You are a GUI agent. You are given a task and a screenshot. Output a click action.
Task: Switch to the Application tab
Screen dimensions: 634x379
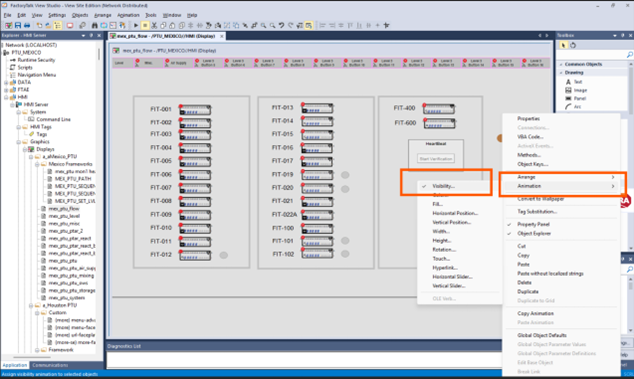tap(15, 365)
